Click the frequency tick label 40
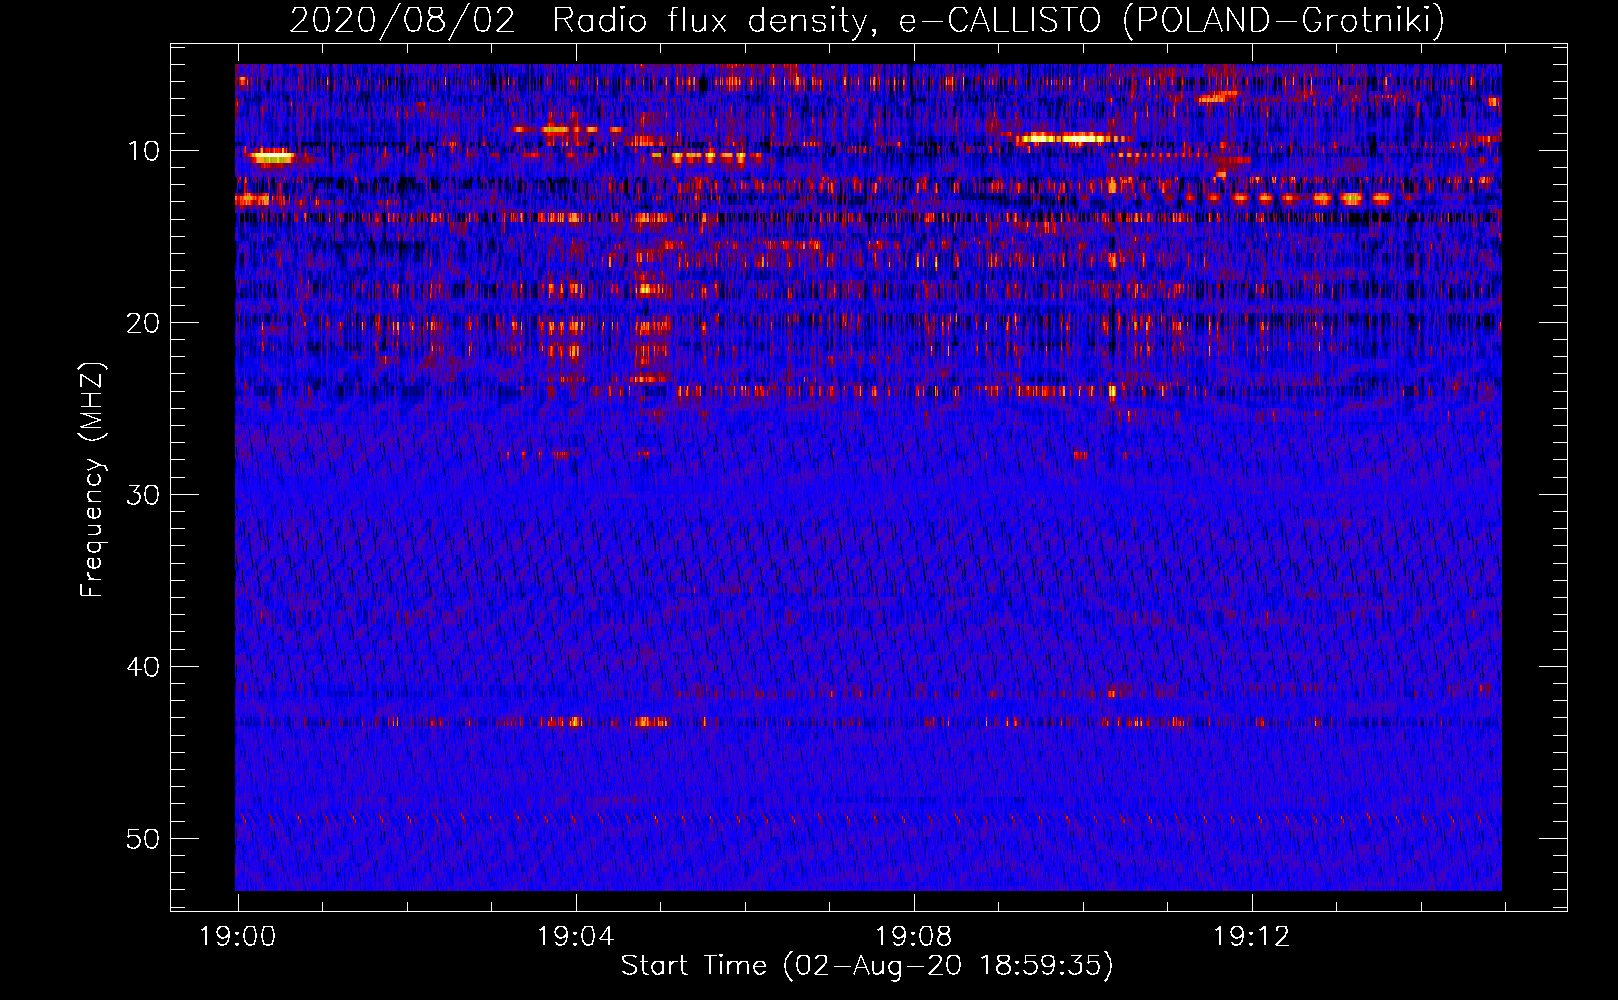 click(144, 667)
